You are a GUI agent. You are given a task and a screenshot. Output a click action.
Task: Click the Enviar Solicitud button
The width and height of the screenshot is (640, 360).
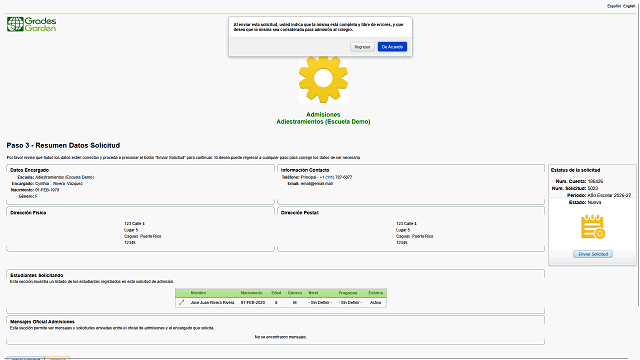tap(593, 254)
